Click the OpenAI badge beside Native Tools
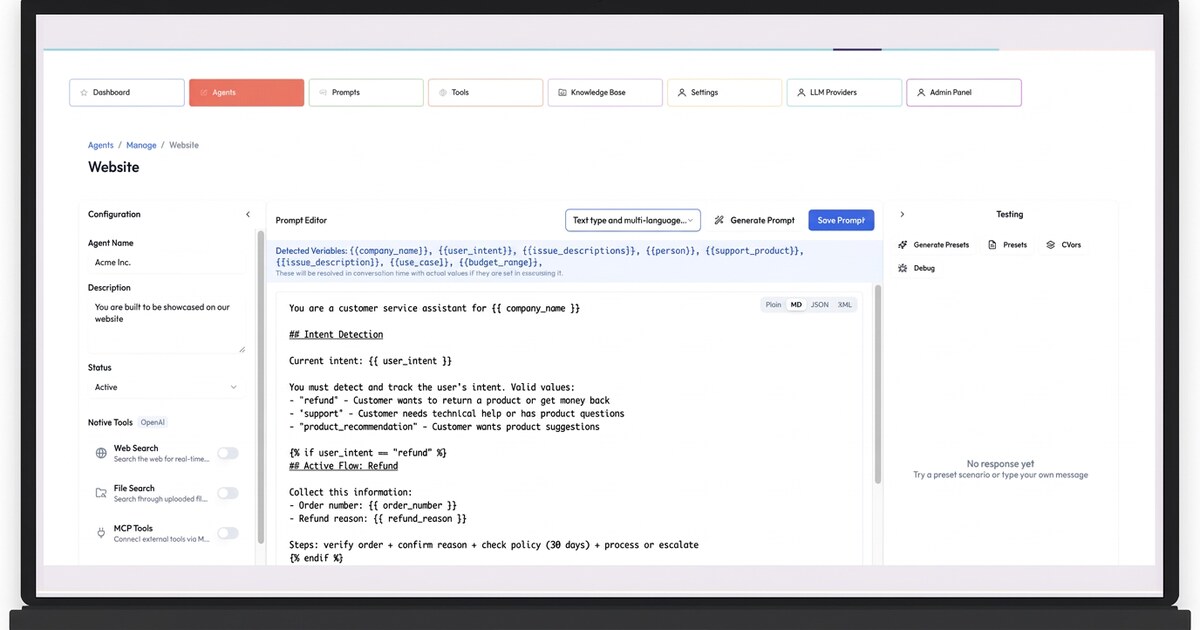1200x630 pixels. point(151,423)
